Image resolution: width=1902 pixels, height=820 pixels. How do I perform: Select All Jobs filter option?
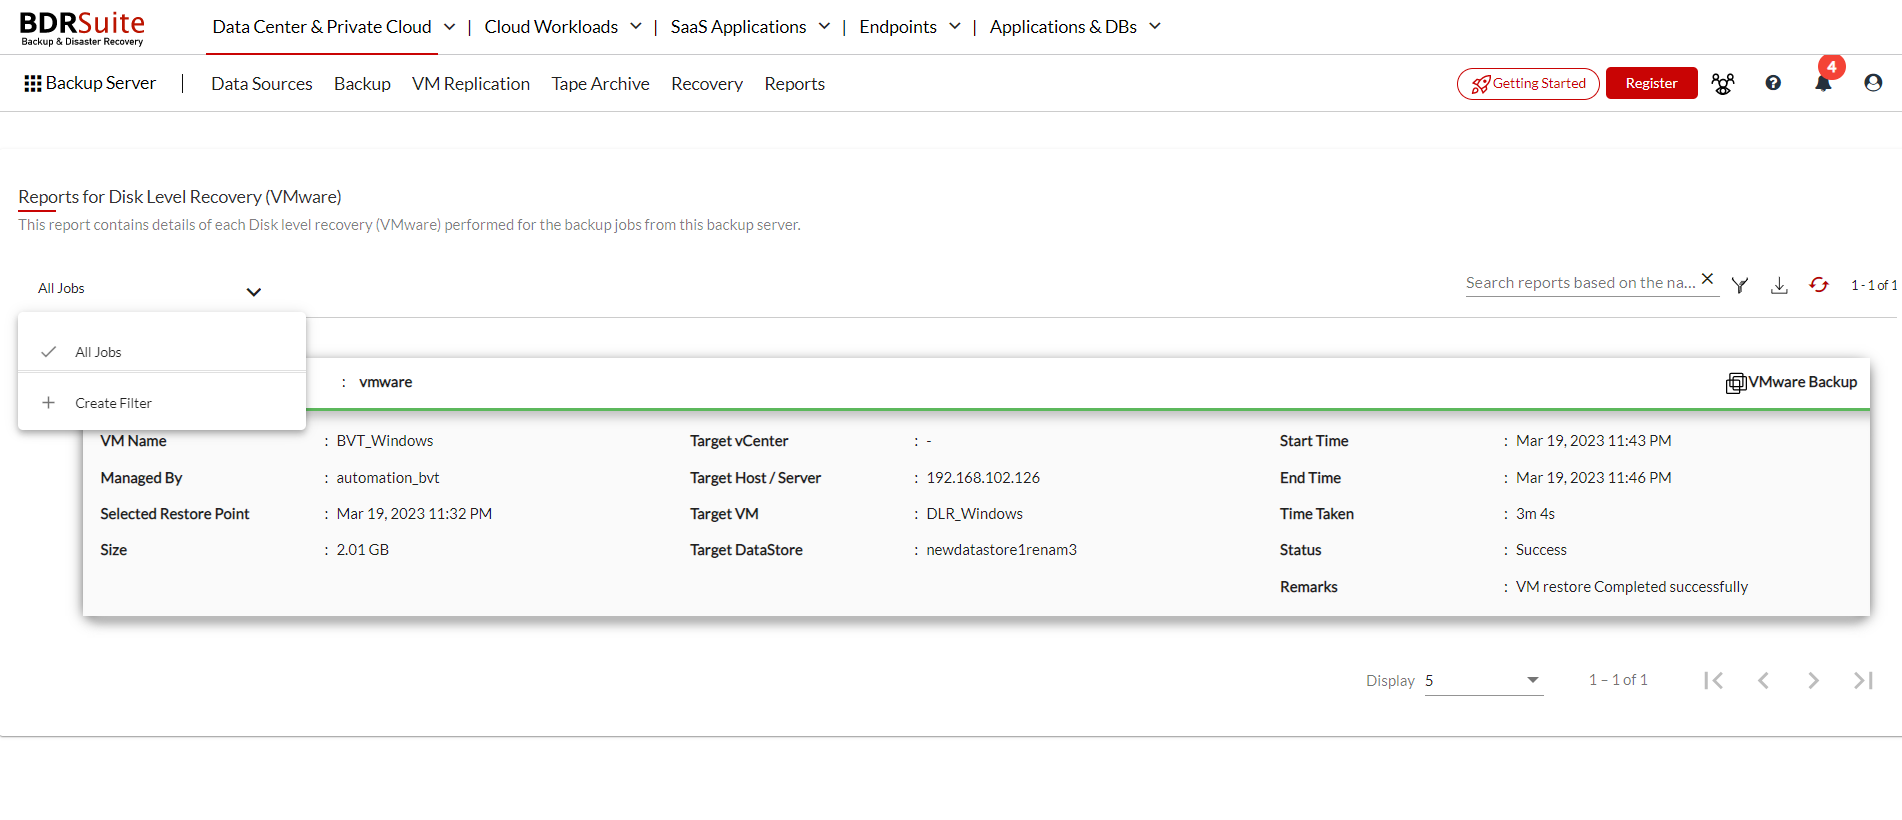point(162,352)
